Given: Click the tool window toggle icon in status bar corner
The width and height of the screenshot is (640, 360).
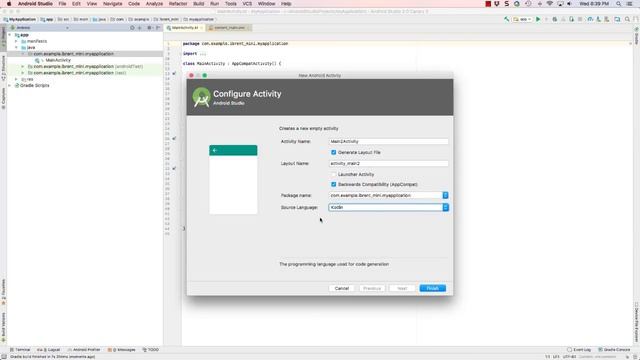Looking at the screenshot, I should pos(3,357).
